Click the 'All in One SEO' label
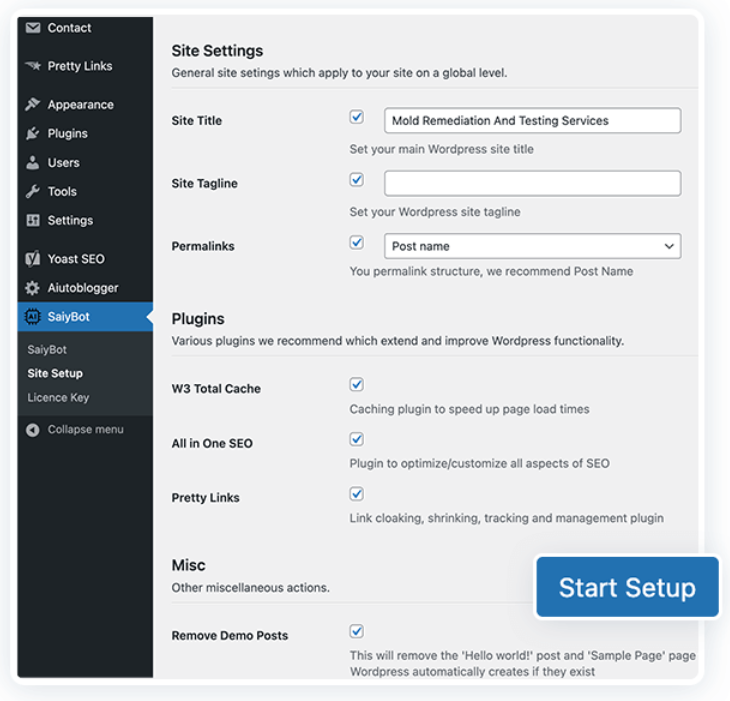 point(212,443)
